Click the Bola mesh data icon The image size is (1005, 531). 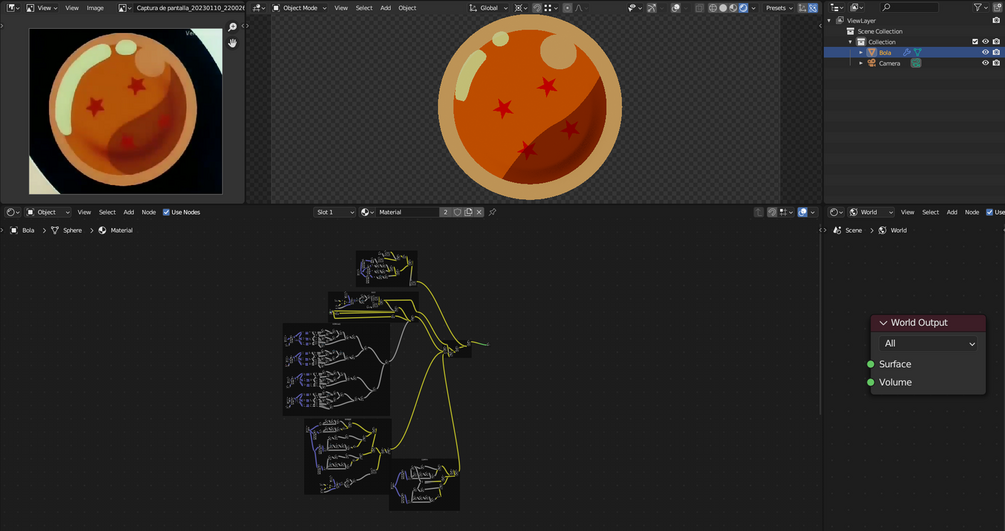918,53
